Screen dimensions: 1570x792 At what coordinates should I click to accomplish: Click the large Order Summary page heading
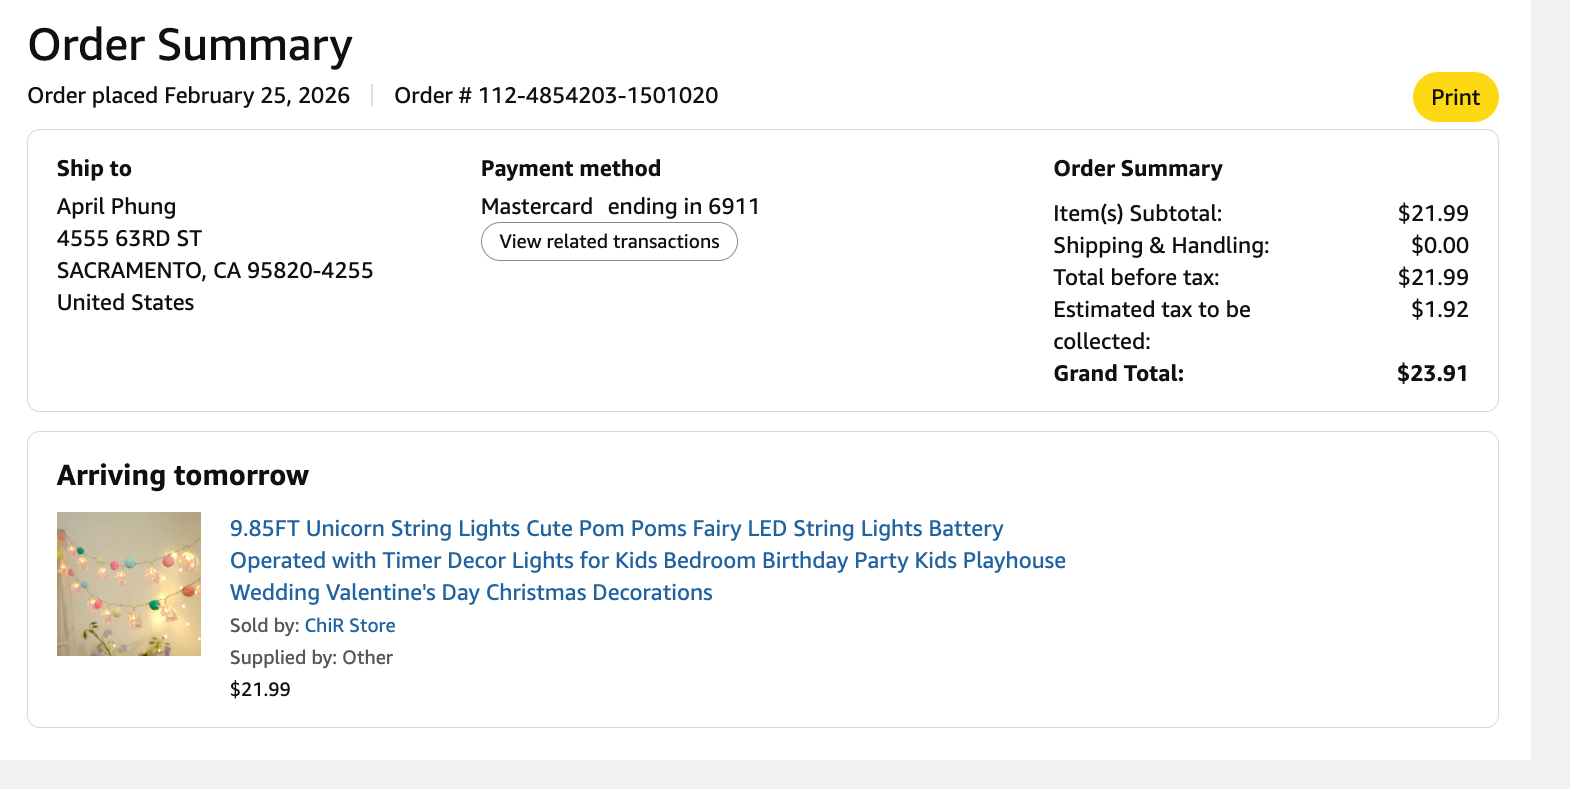(x=190, y=45)
